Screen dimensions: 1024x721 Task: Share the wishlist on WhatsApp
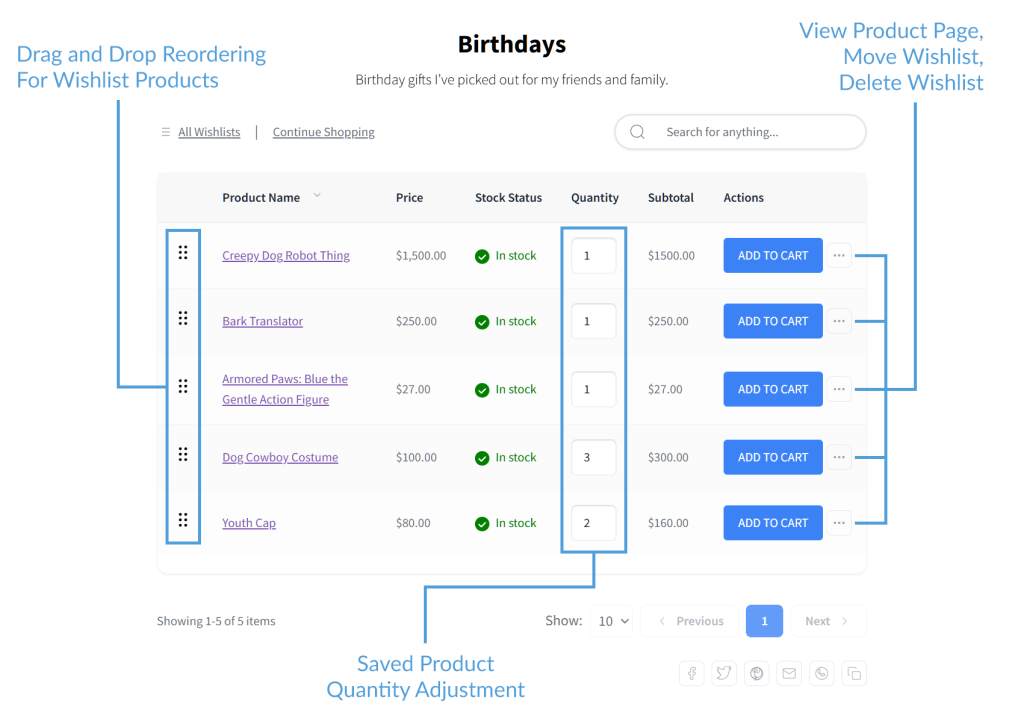pyautogui.click(x=821, y=673)
